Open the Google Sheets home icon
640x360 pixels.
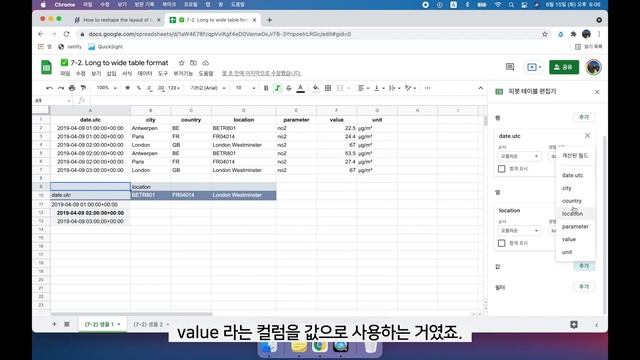click(47, 67)
